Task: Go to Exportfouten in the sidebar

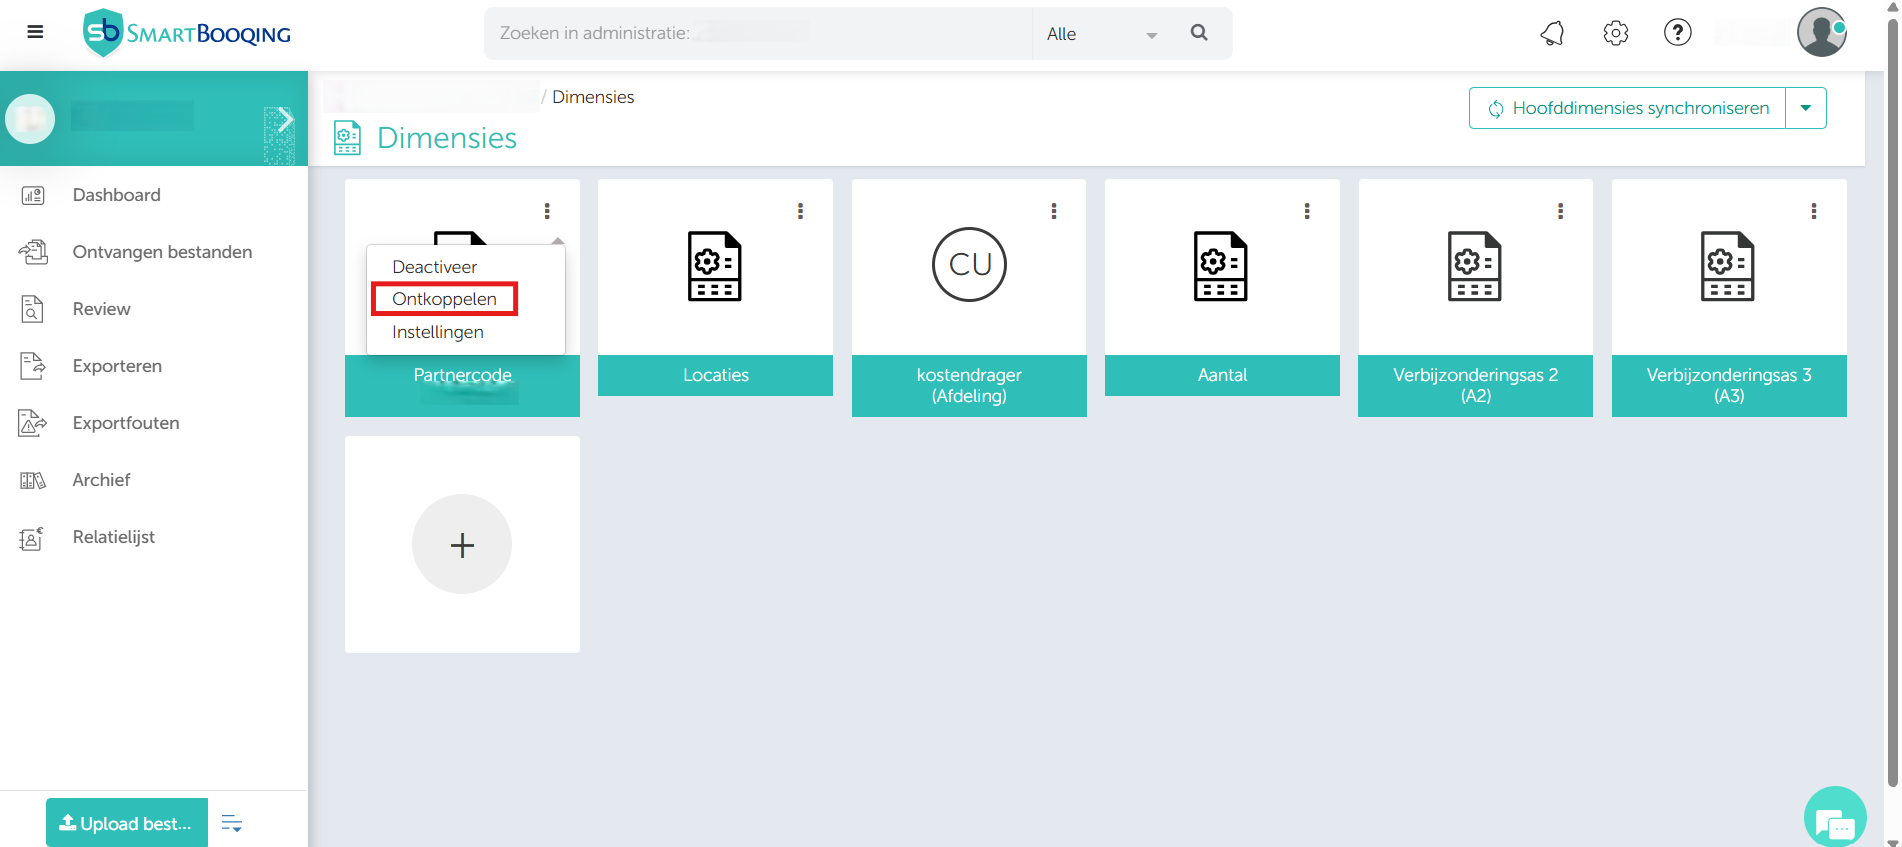Action: pos(126,423)
